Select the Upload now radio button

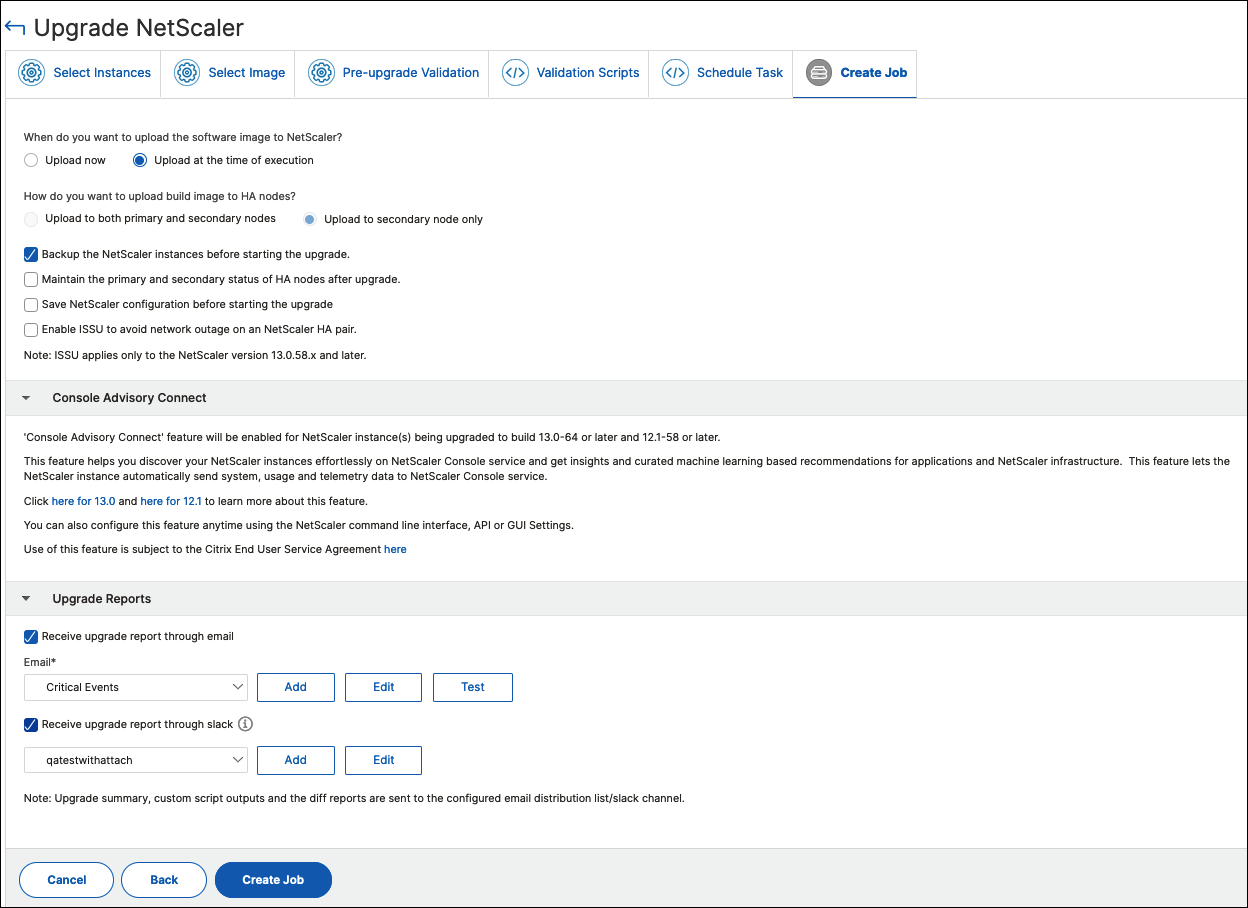(x=31, y=160)
